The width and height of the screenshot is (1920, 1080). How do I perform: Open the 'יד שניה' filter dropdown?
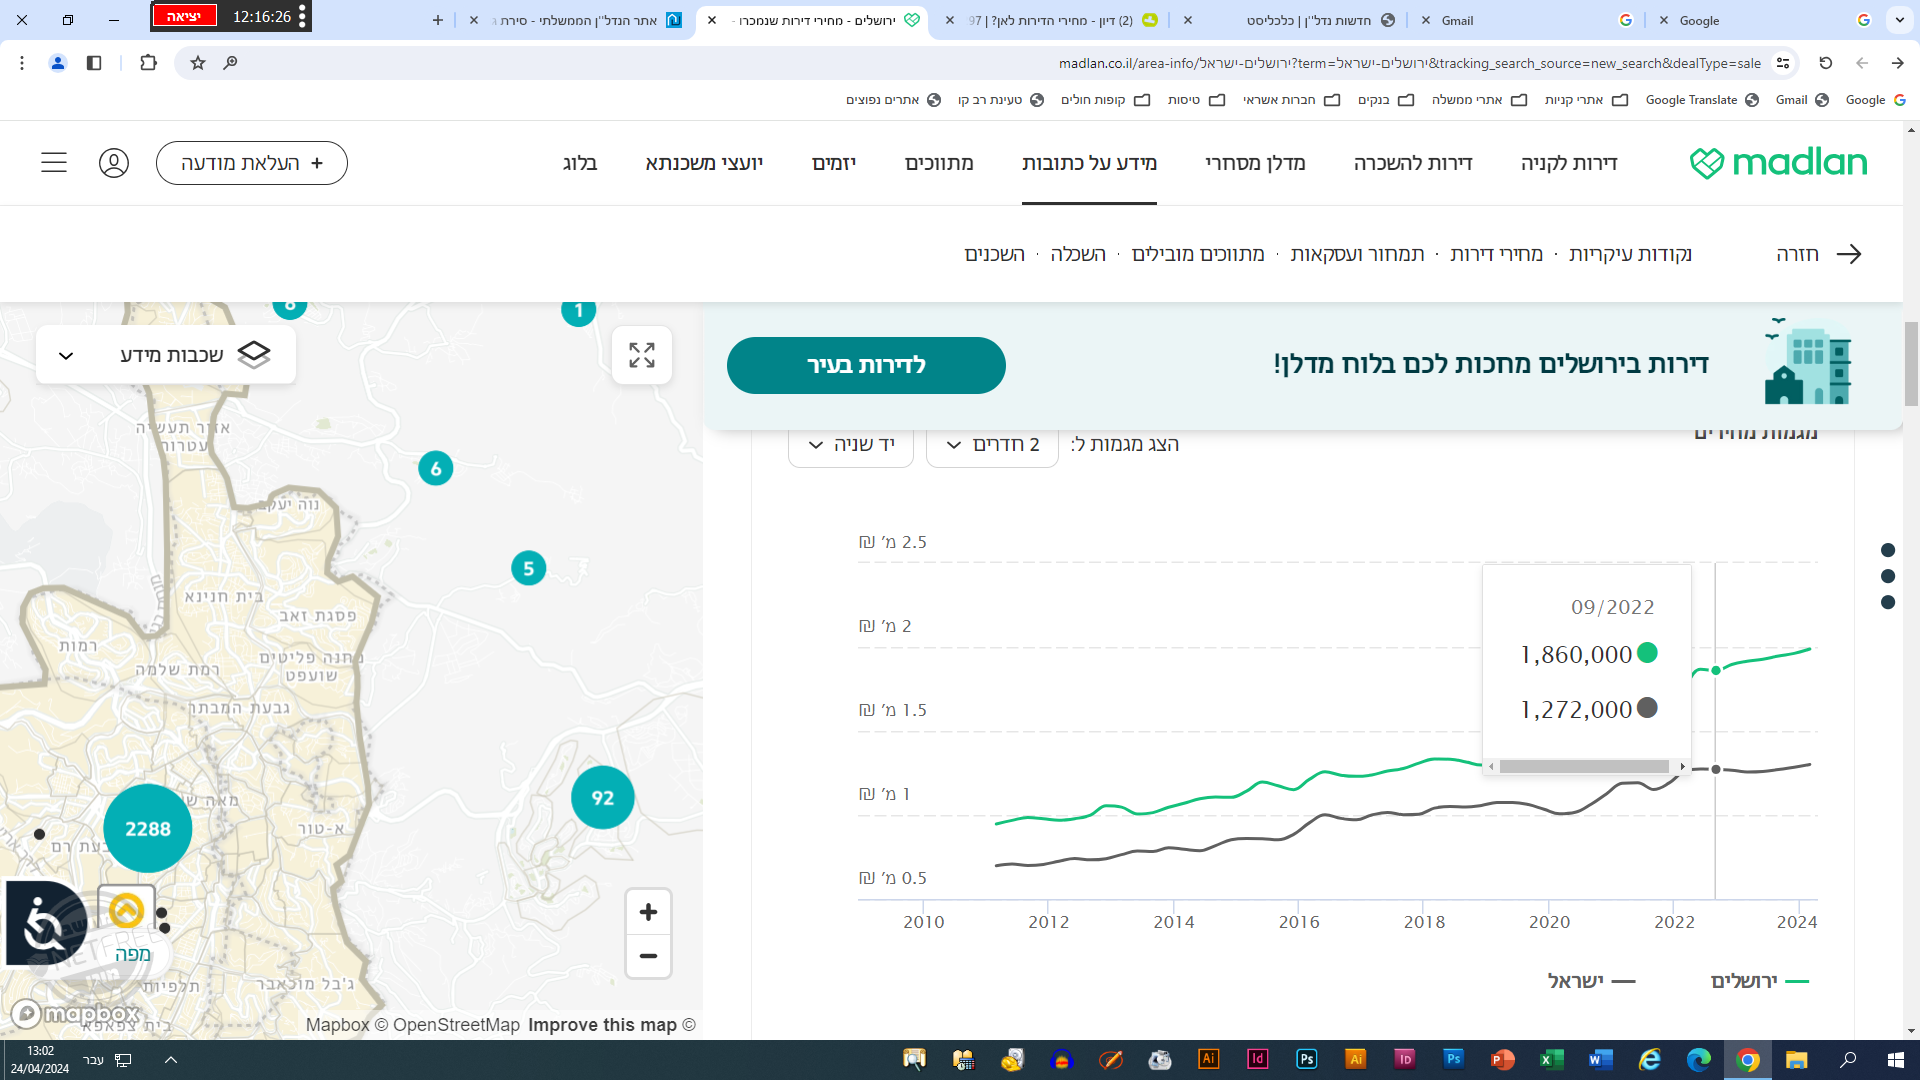point(851,444)
